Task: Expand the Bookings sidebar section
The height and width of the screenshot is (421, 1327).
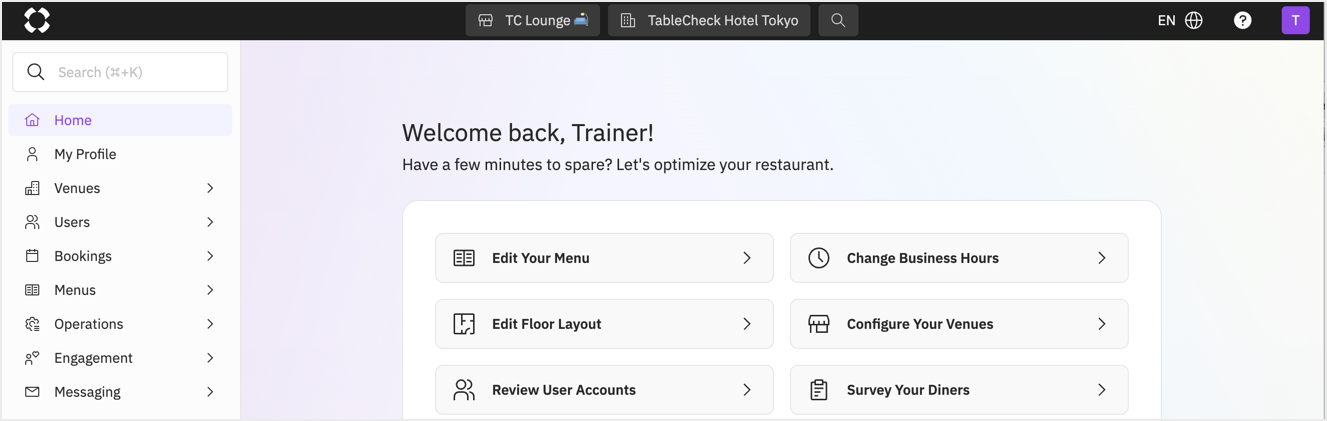Action: tap(120, 256)
